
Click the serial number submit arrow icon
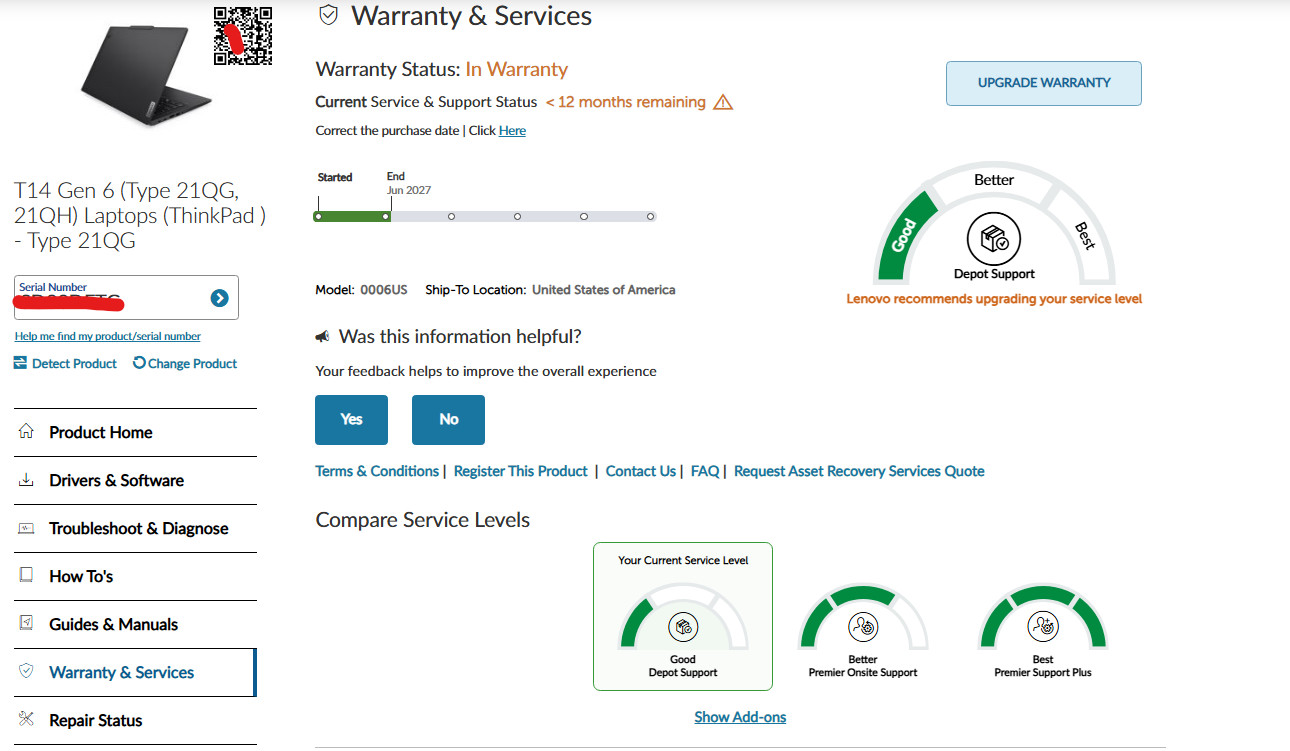coord(220,298)
